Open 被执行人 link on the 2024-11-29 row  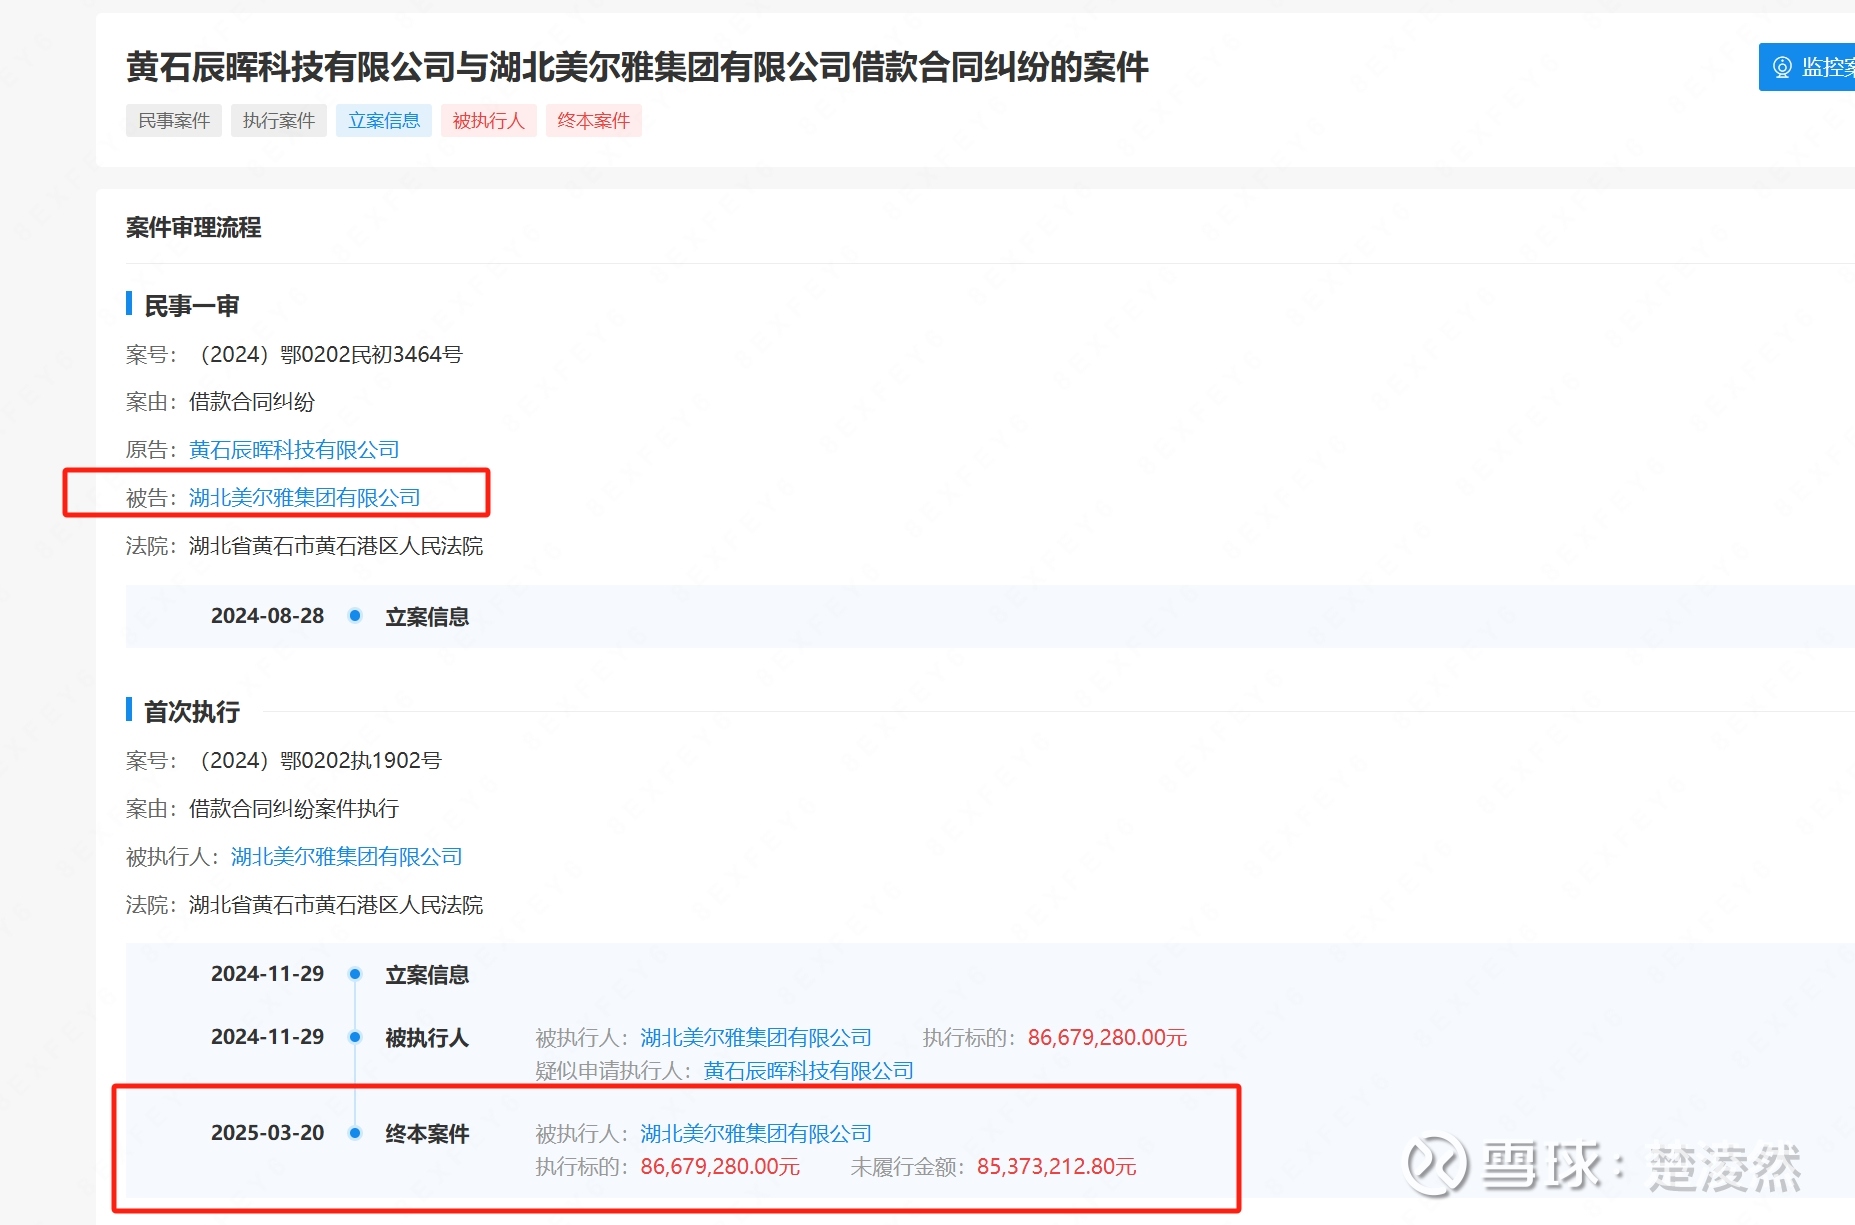tap(756, 1038)
